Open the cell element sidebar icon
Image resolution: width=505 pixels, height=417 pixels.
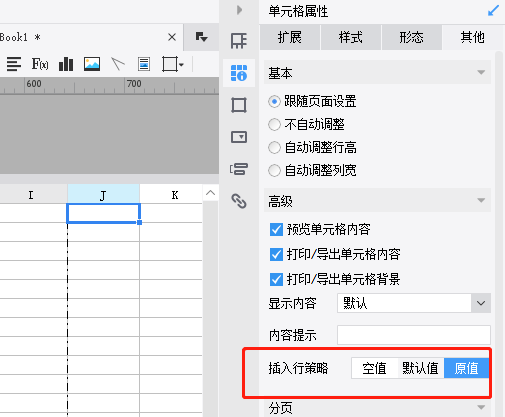coord(239,41)
